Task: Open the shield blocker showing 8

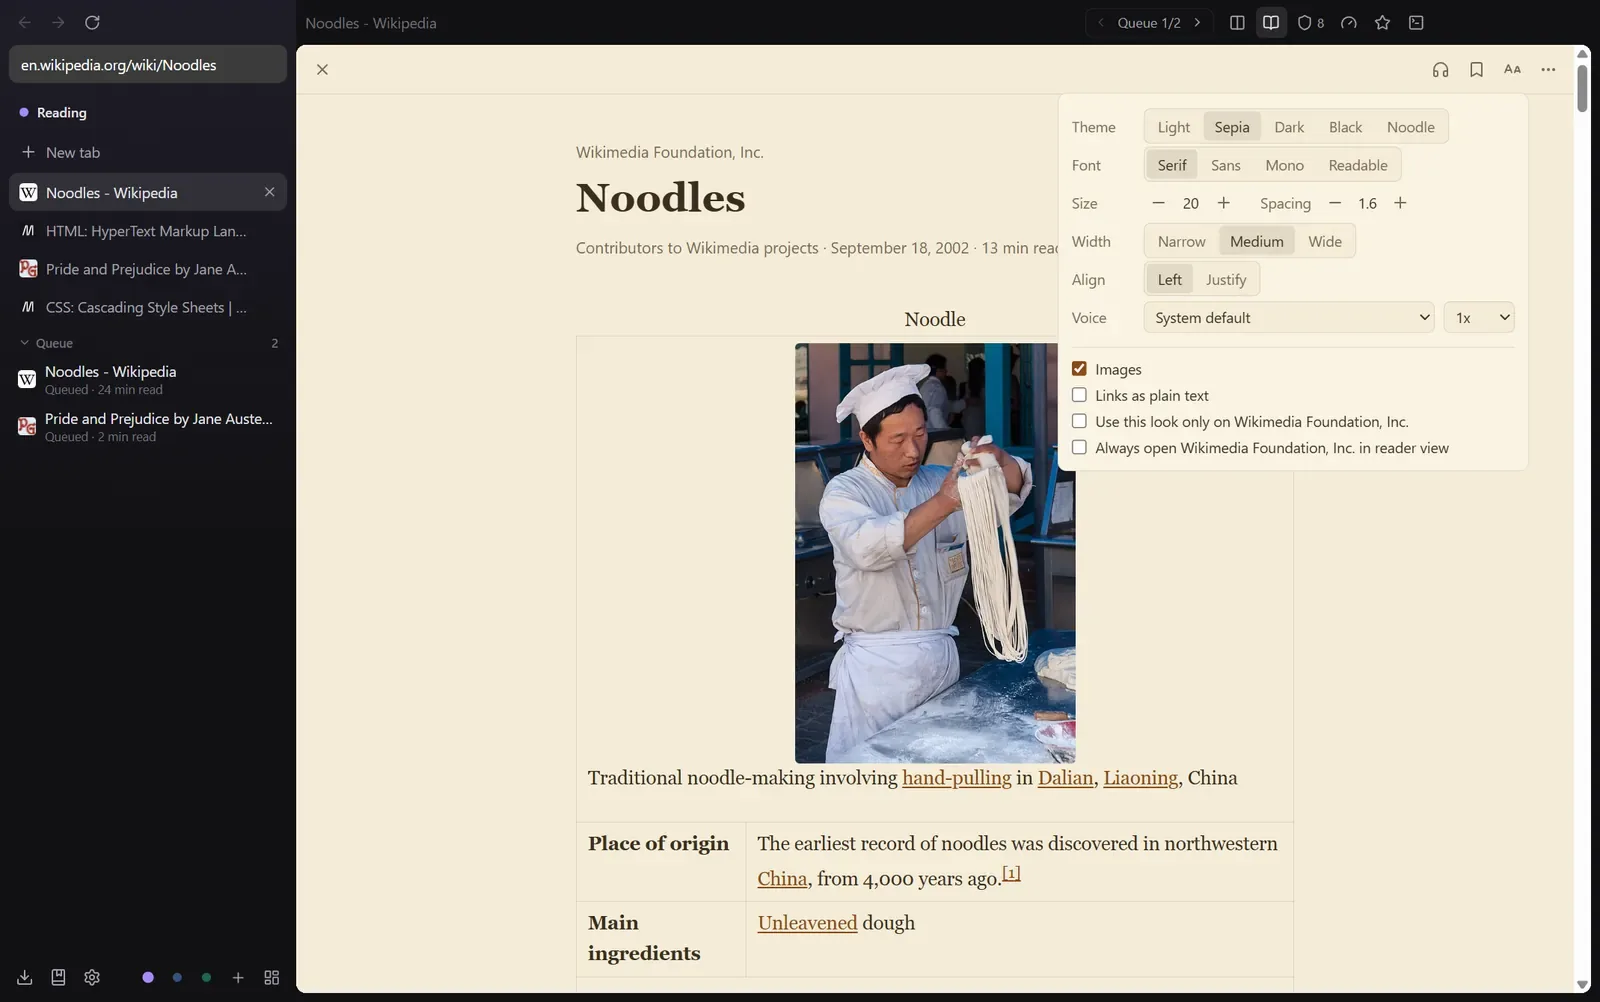Action: point(1310,22)
